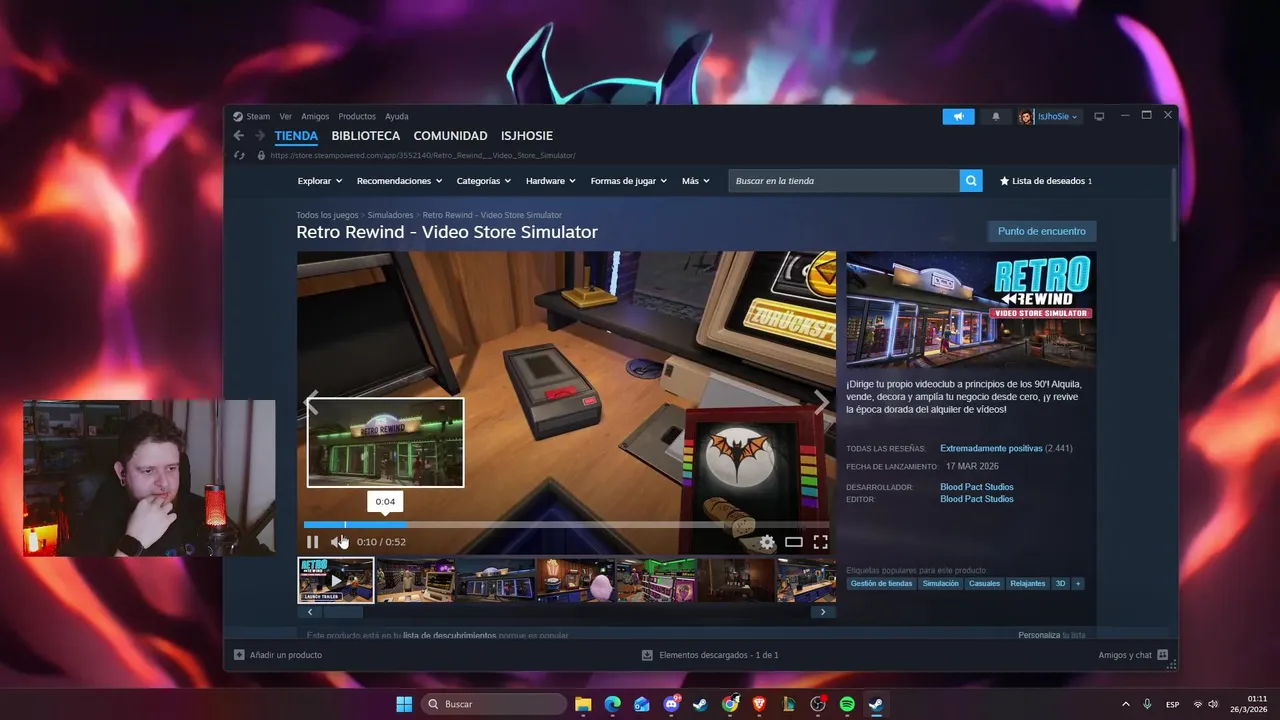This screenshot has width=1280, height=720.
Task: Open Amigos y chat panel
Action: click(1133, 655)
